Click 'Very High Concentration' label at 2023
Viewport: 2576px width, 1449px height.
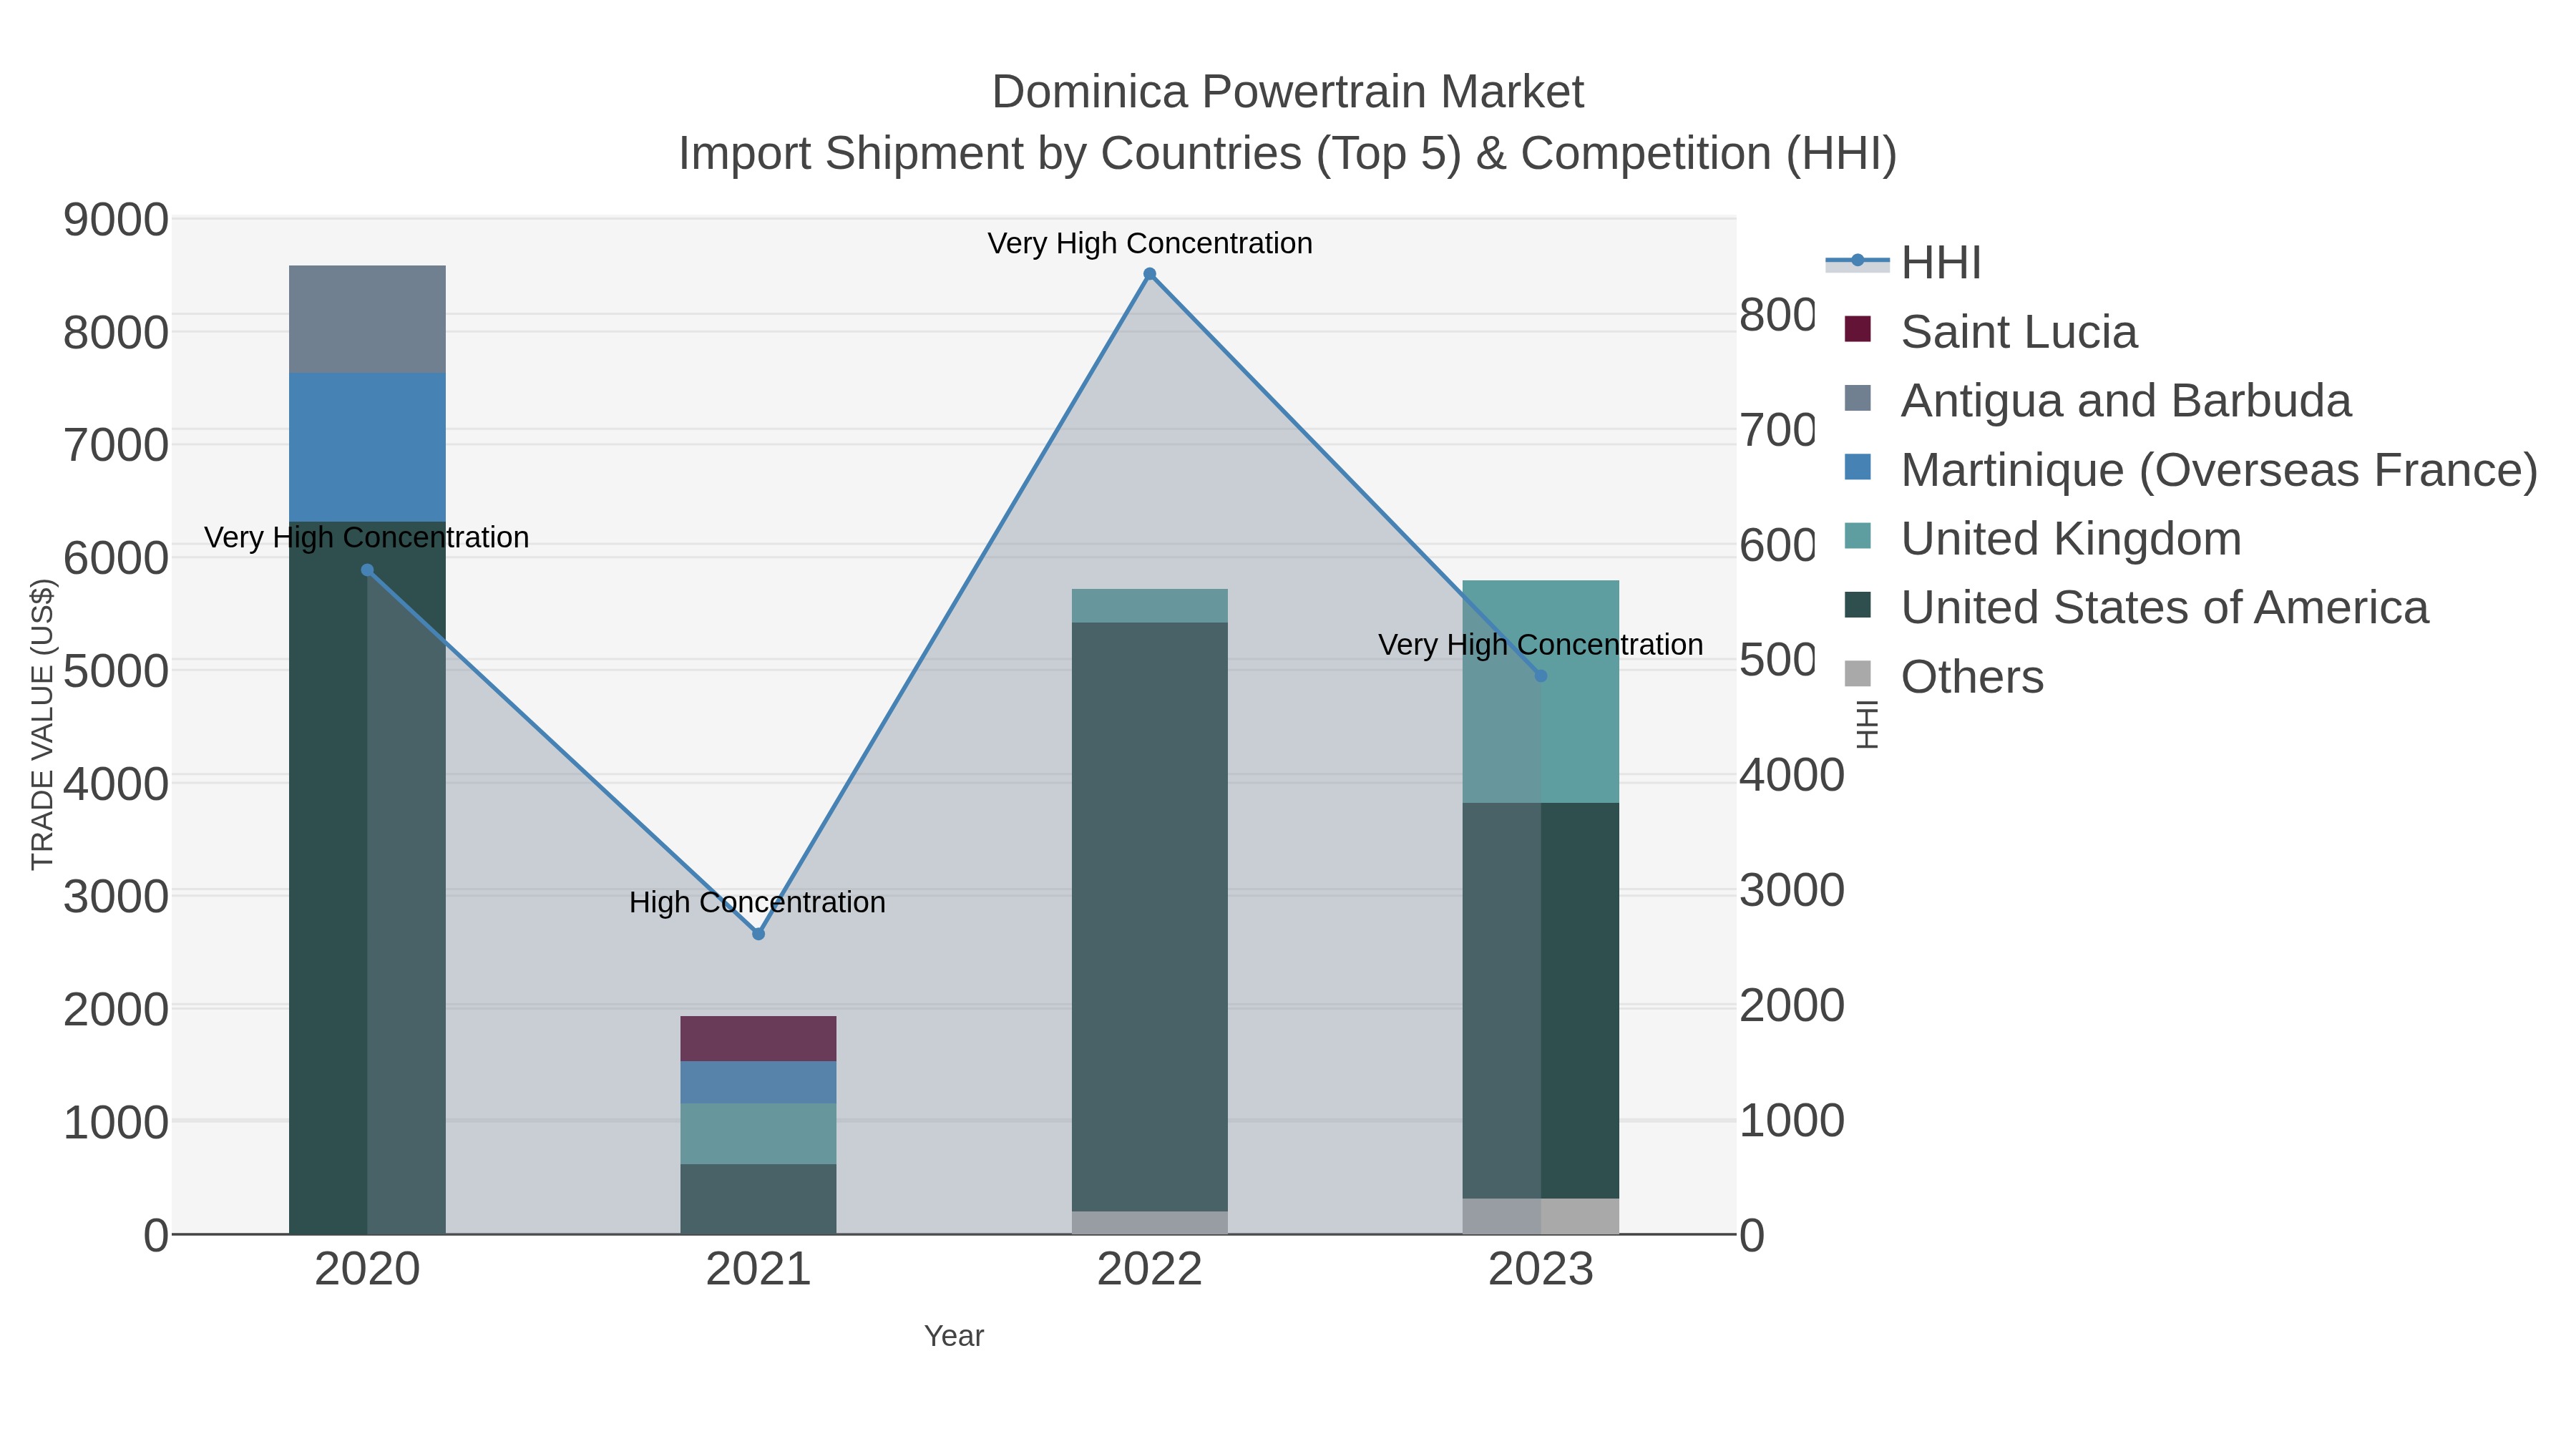1541,645
